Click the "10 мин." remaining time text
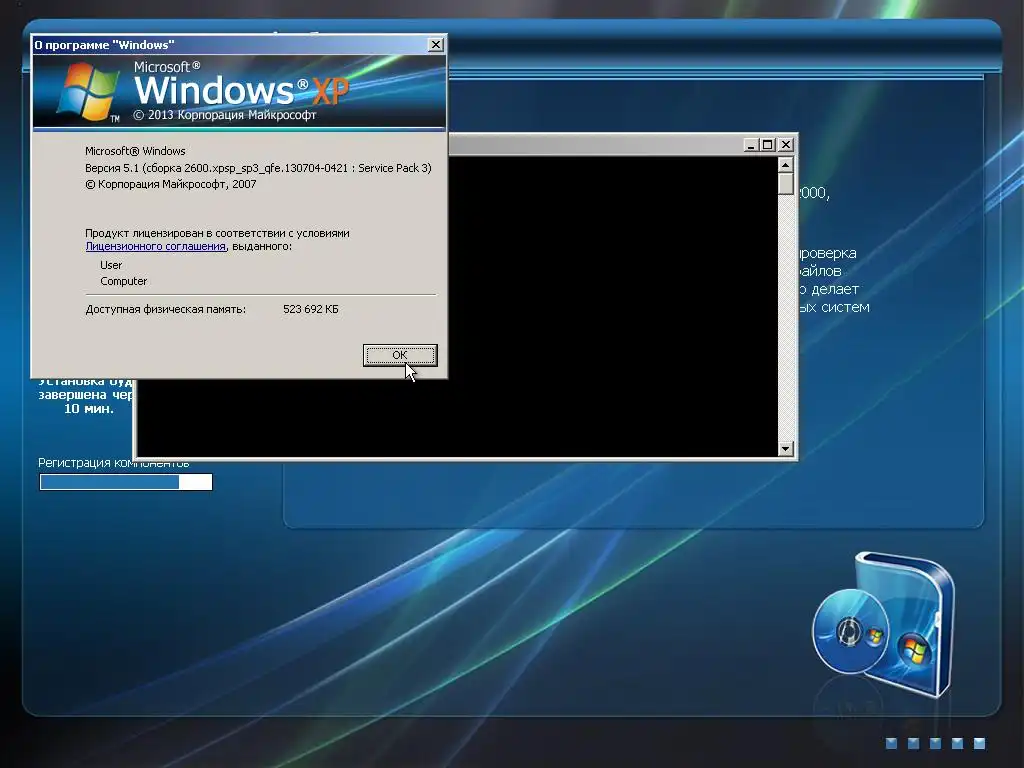The image size is (1024, 768). pos(89,409)
